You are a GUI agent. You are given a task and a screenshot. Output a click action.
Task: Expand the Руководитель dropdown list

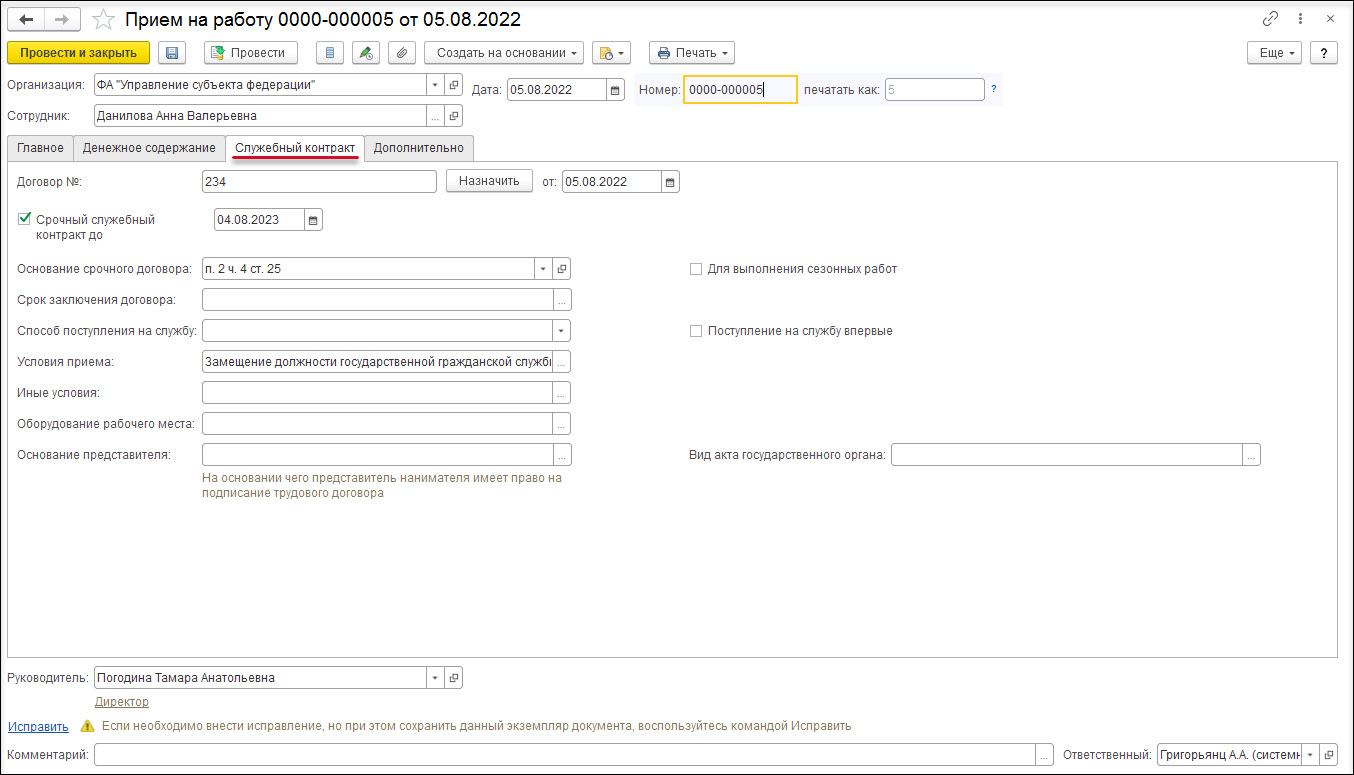(435, 678)
